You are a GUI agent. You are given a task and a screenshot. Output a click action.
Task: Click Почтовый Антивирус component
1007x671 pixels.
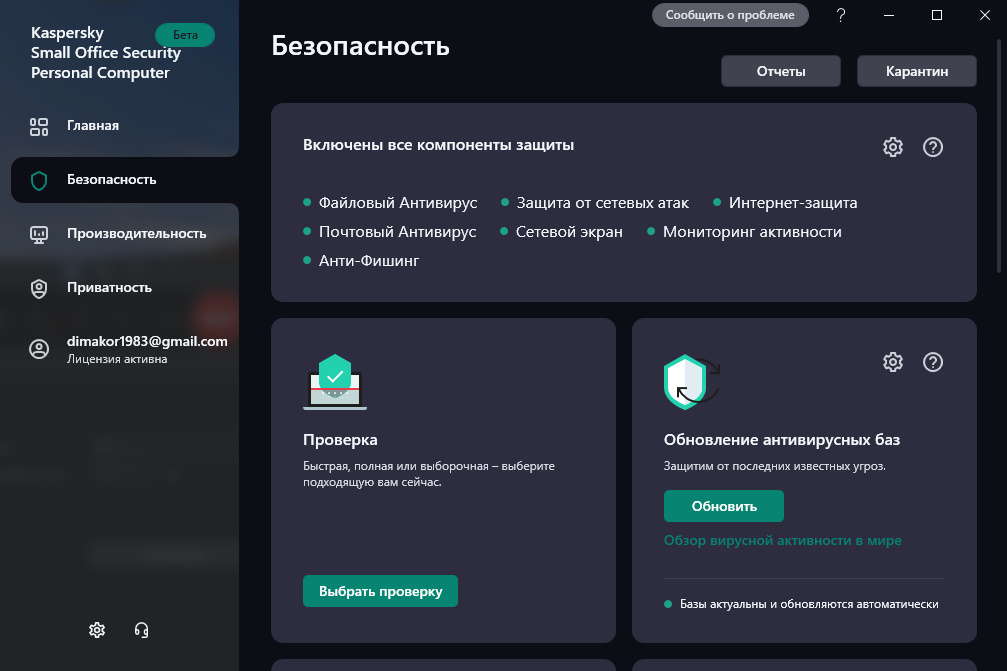(x=390, y=232)
